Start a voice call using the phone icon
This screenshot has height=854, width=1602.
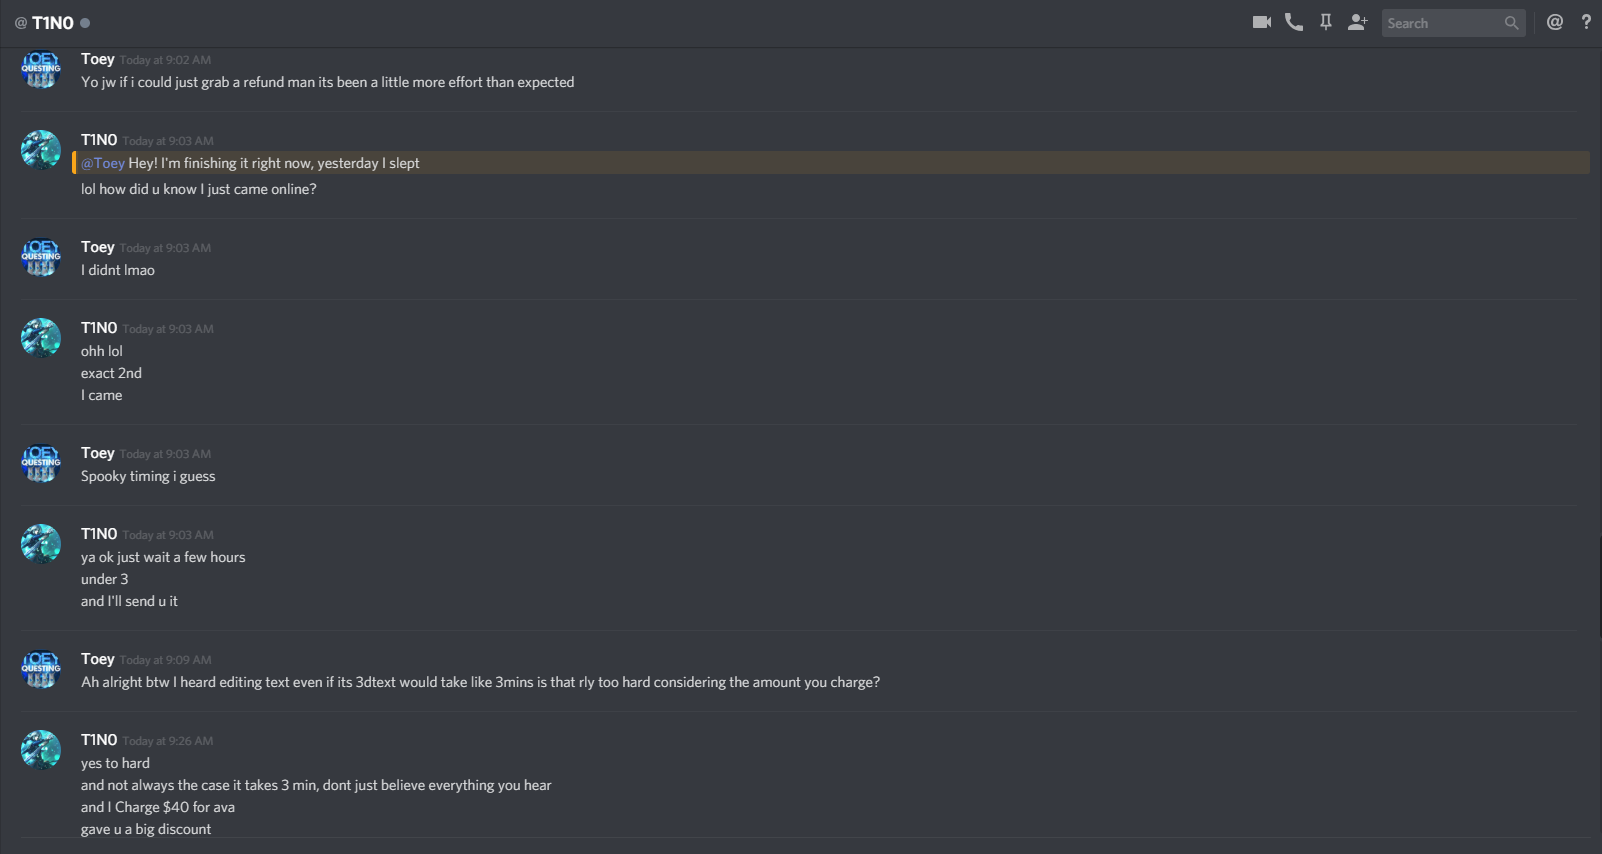pos(1294,22)
